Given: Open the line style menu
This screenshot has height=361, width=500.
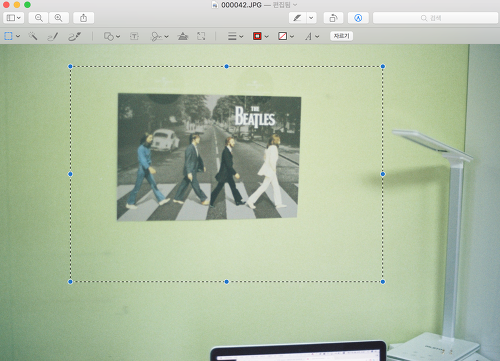Looking at the screenshot, I should [235, 36].
